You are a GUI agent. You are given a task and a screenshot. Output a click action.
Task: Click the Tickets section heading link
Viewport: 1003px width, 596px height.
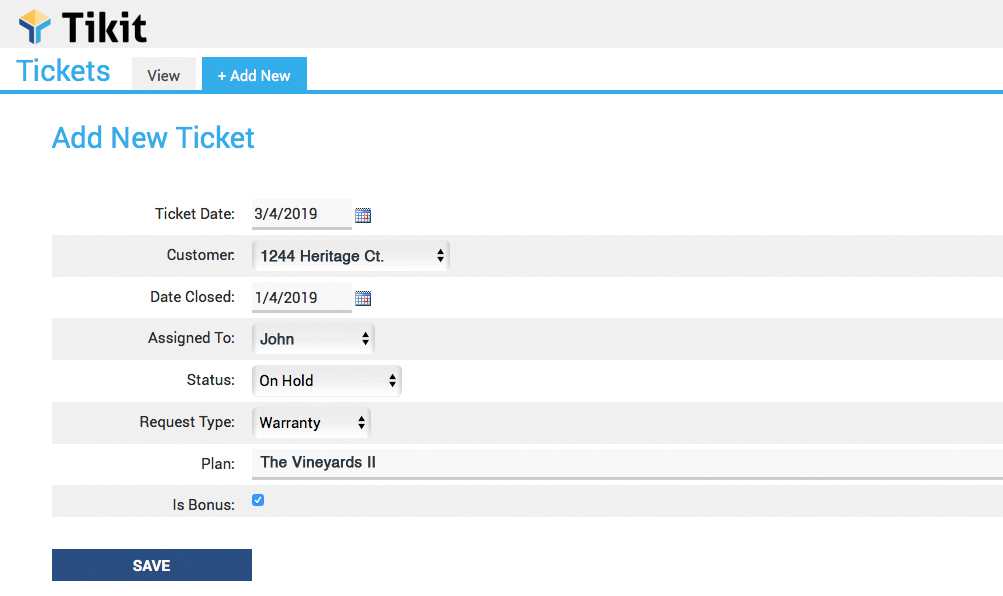pyautogui.click(x=64, y=72)
